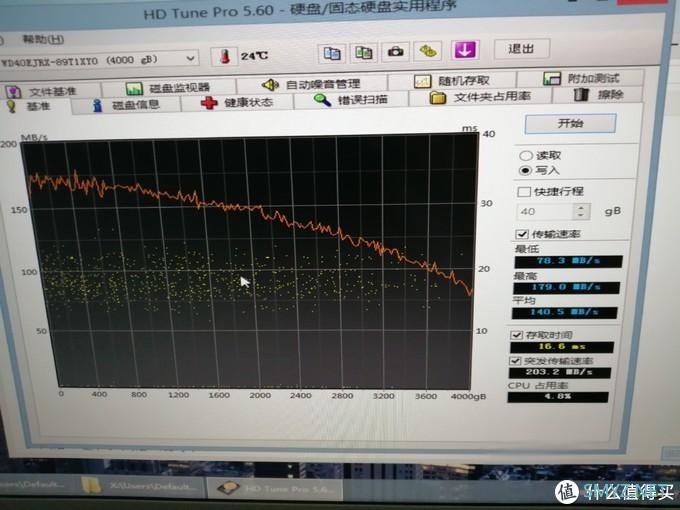Click the 开始 start button
This screenshot has width=680, height=510.
570,124
